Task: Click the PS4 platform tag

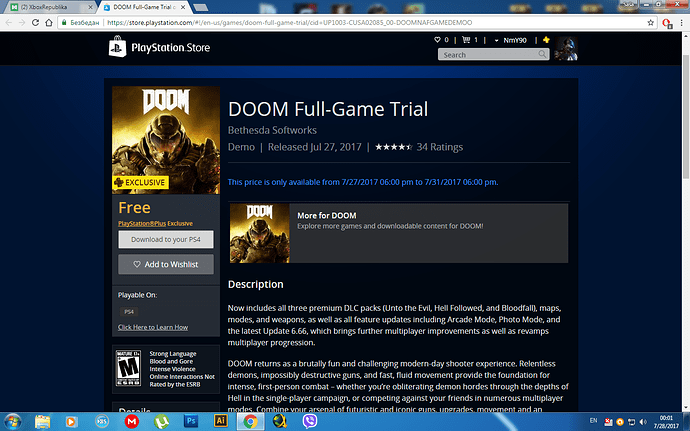Action: click(129, 312)
